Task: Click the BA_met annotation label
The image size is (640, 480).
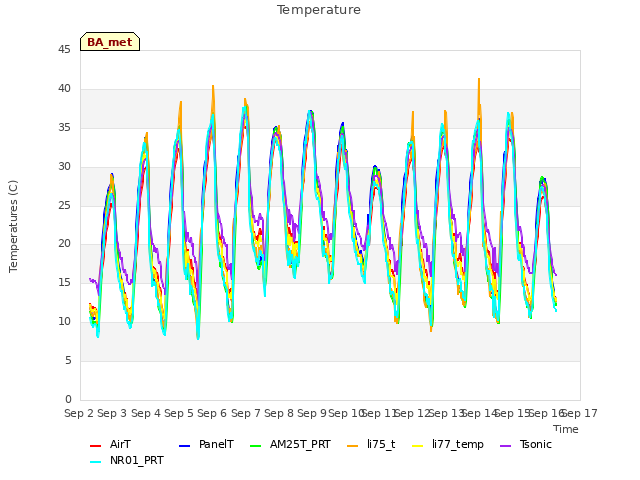Action: (x=110, y=42)
